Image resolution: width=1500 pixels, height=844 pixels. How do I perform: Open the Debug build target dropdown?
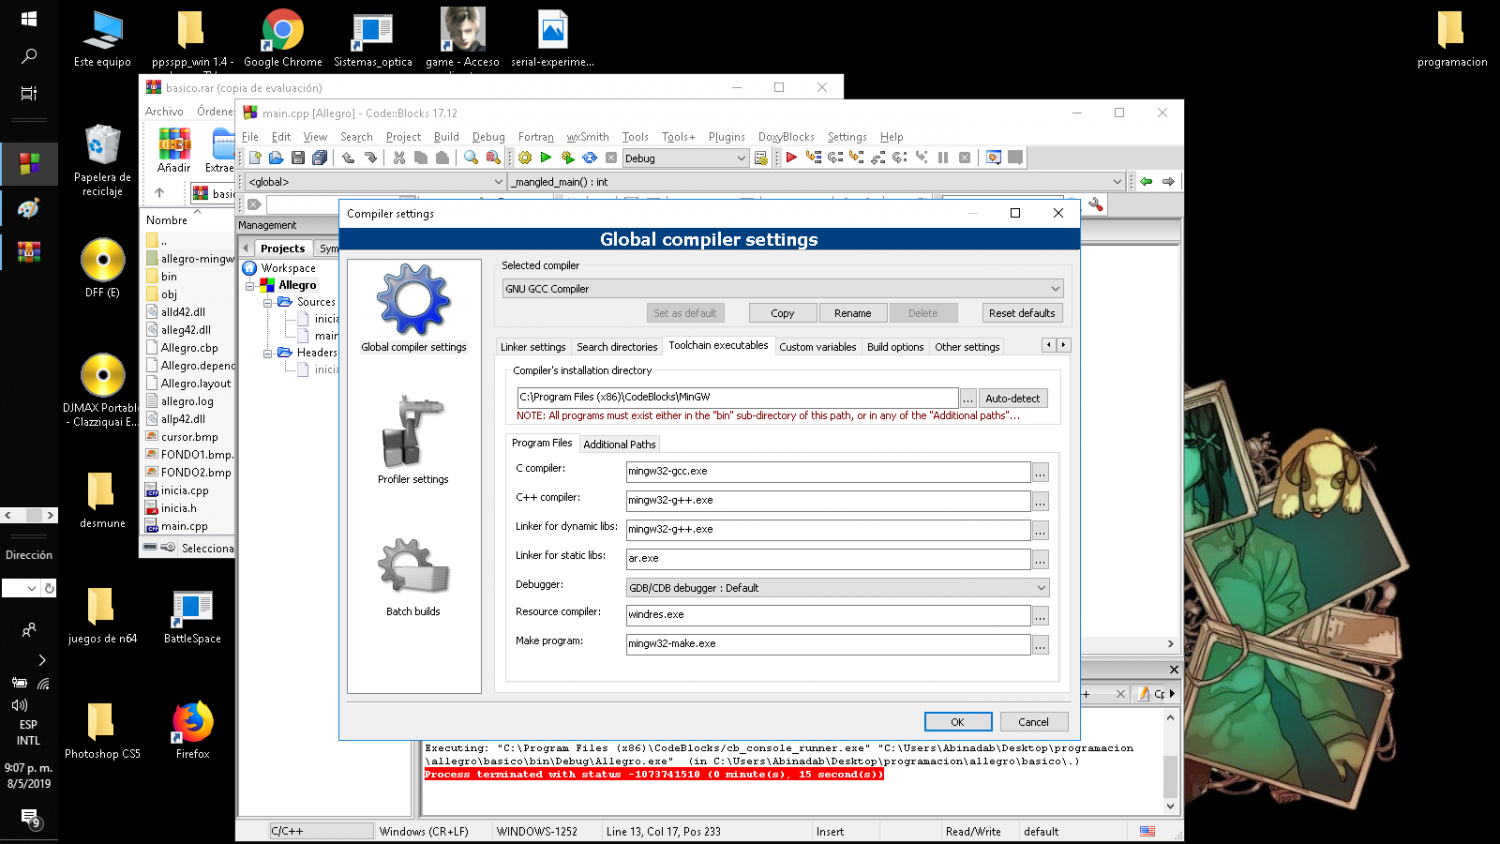(x=685, y=158)
